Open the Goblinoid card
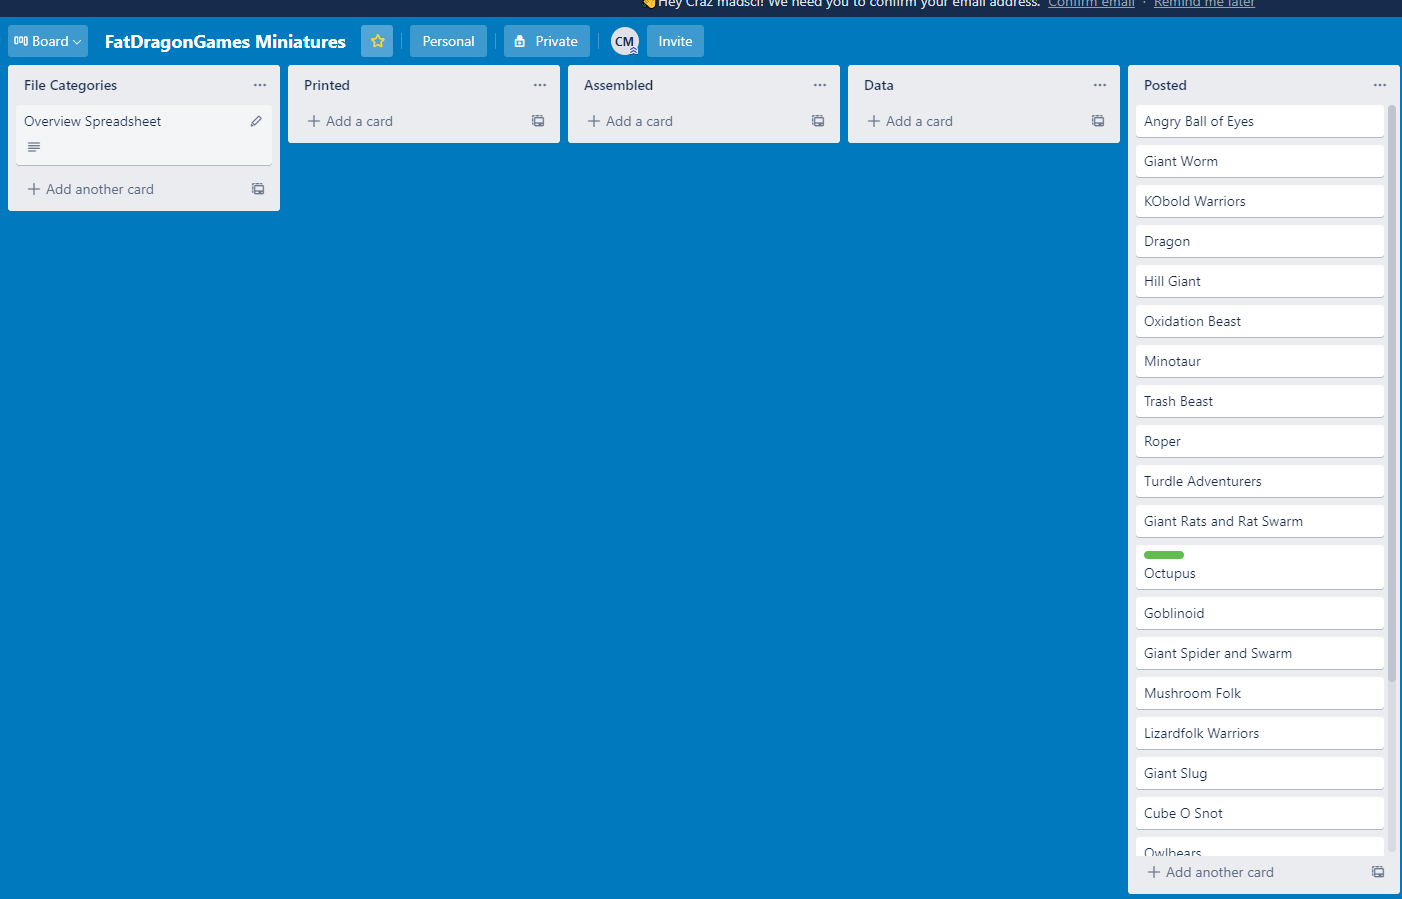The width and height of the screenshot is (1402, 899). [x=1260, y=613]
